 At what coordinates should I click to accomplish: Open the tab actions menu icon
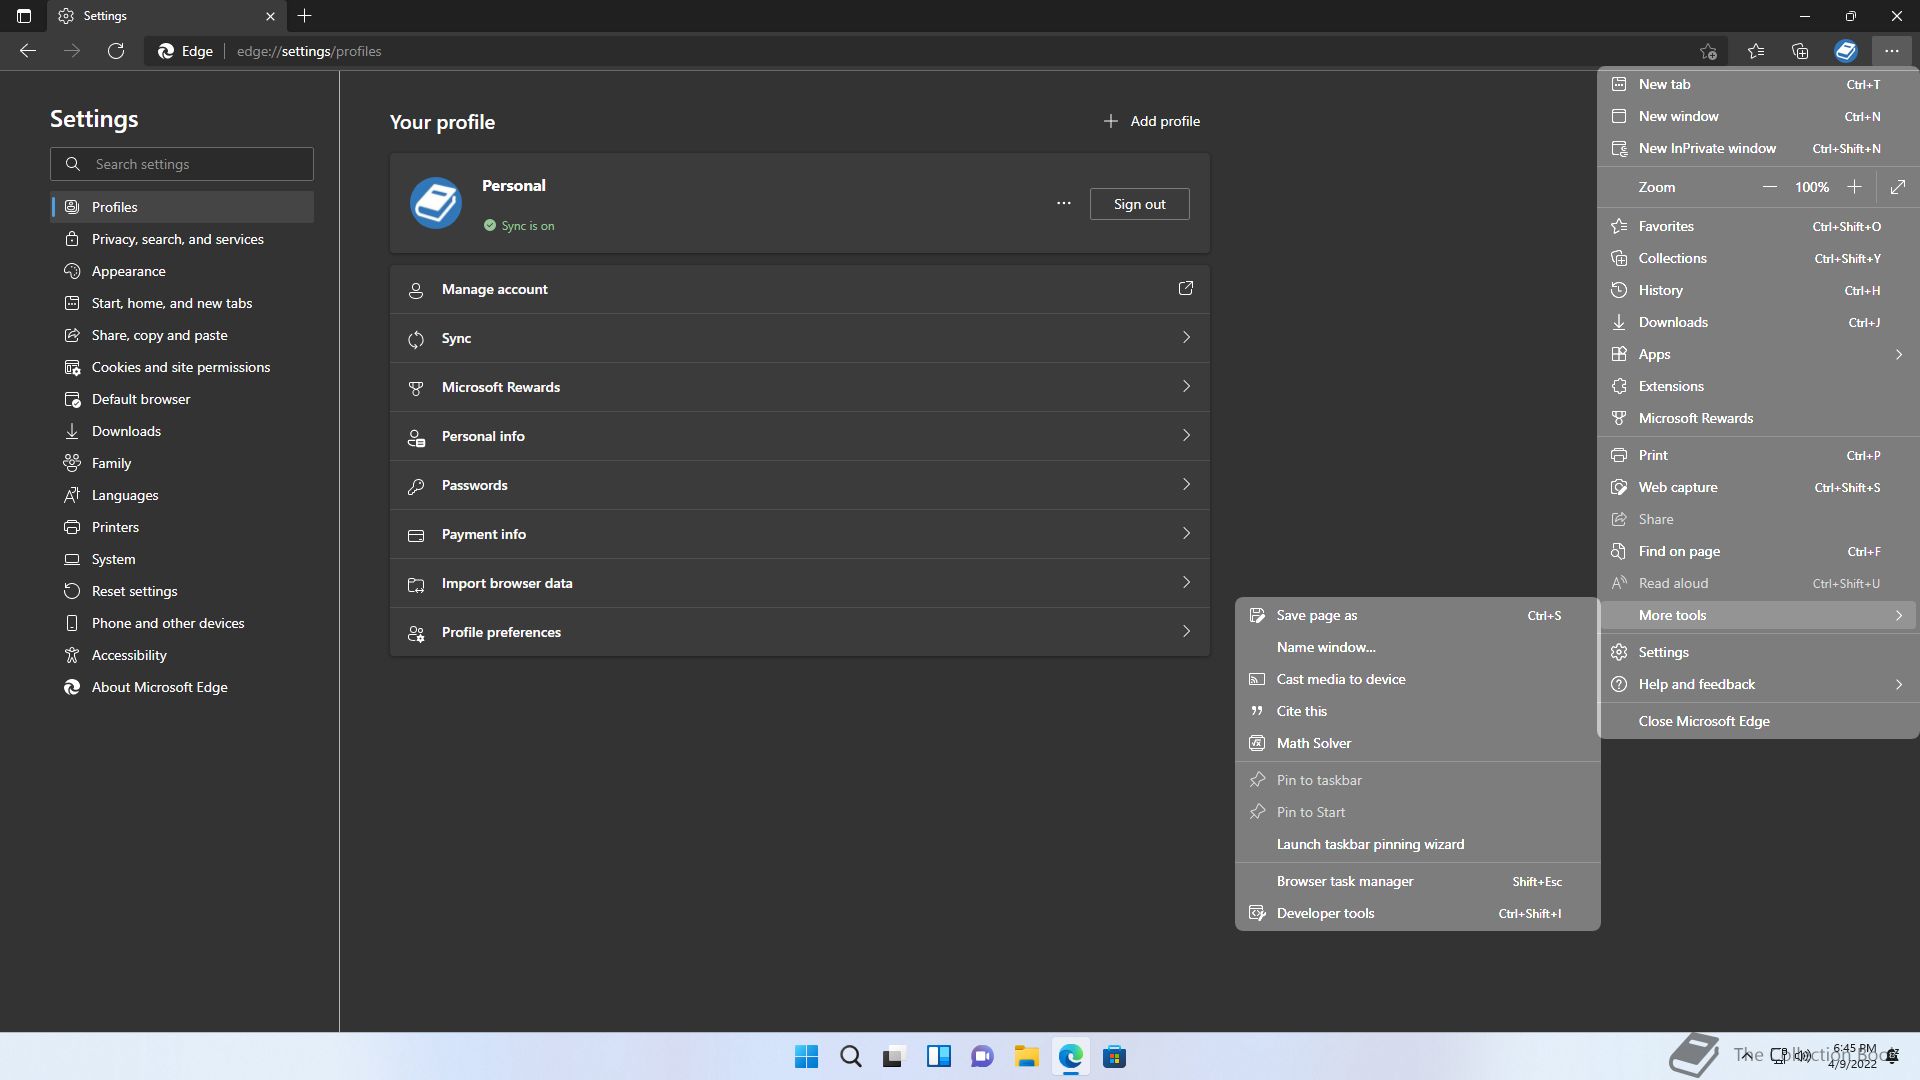(x=24, y=16)
